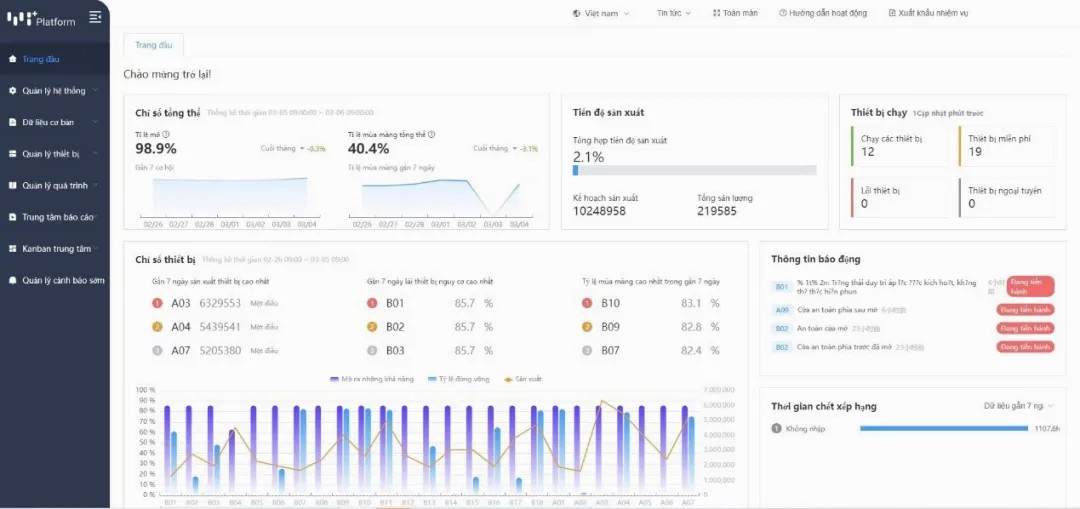Open Hướng dẫn hoạt động guide

(822, 13)
